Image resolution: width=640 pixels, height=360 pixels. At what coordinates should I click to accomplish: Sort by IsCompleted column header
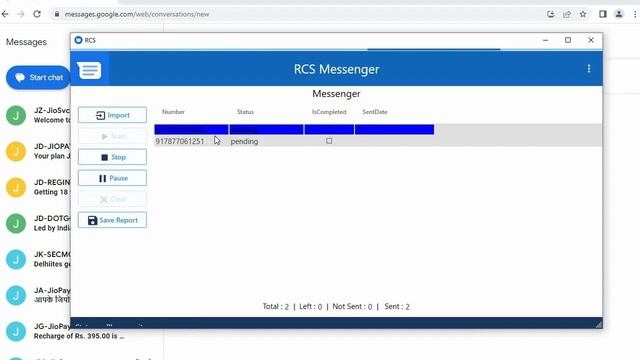329,111
